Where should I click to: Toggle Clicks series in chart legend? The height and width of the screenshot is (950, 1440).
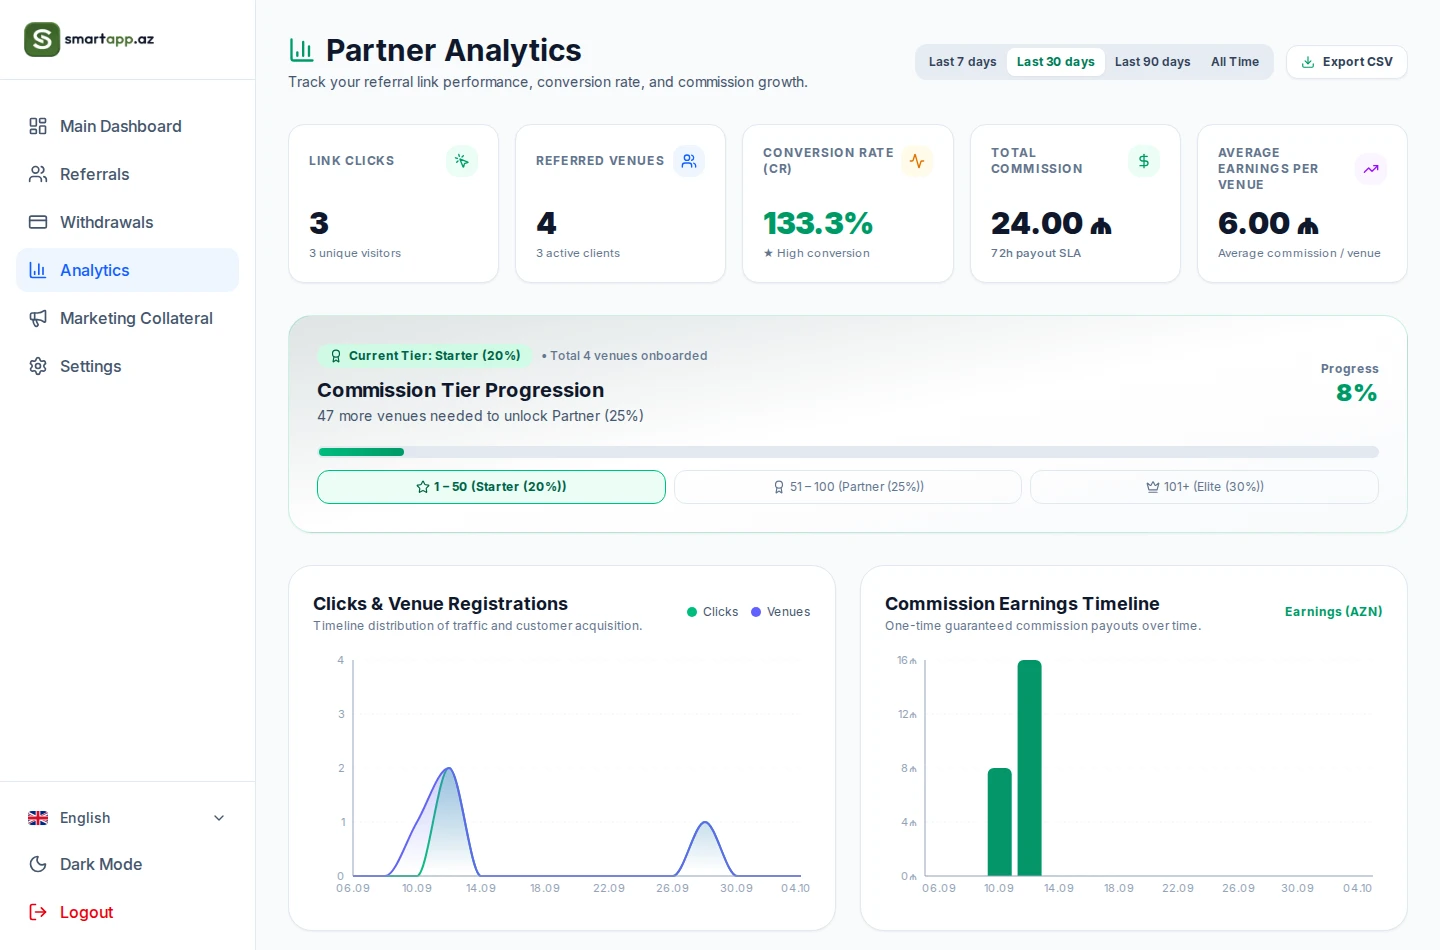pos(712,612)
